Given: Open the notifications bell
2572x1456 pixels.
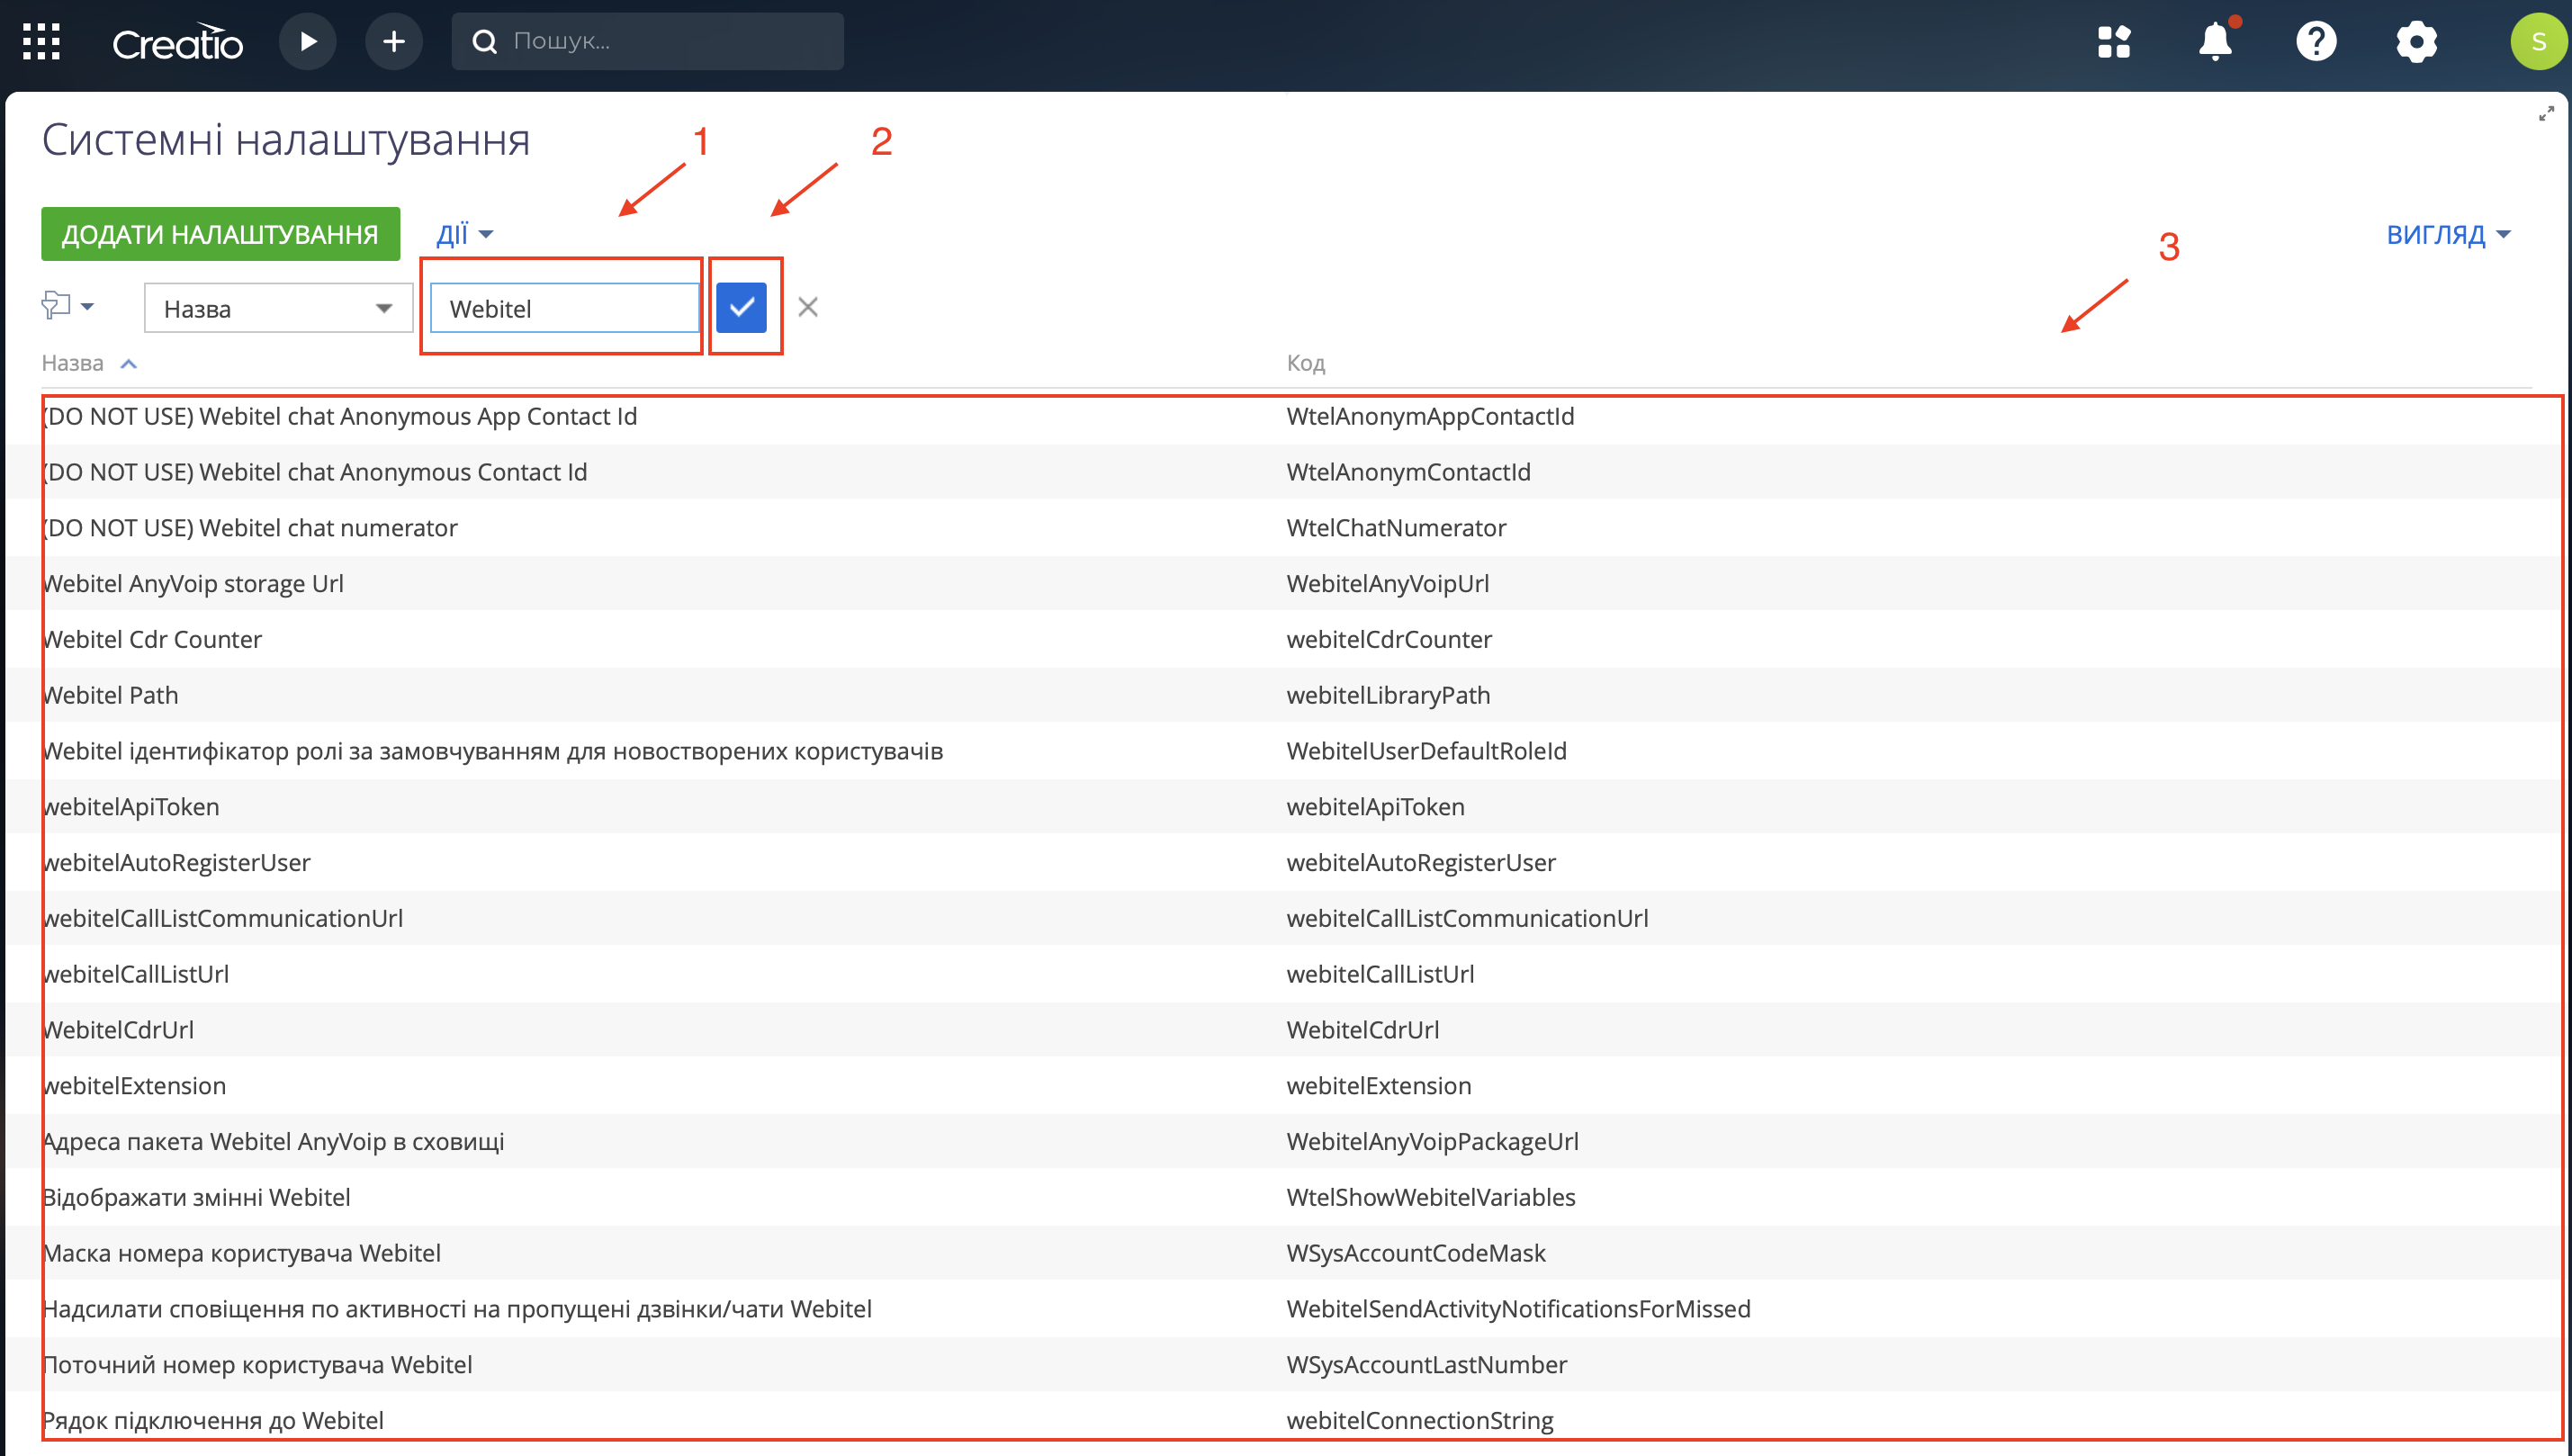Looking at the screenshot, I should pyautogui.click(x=2215, y=42).
